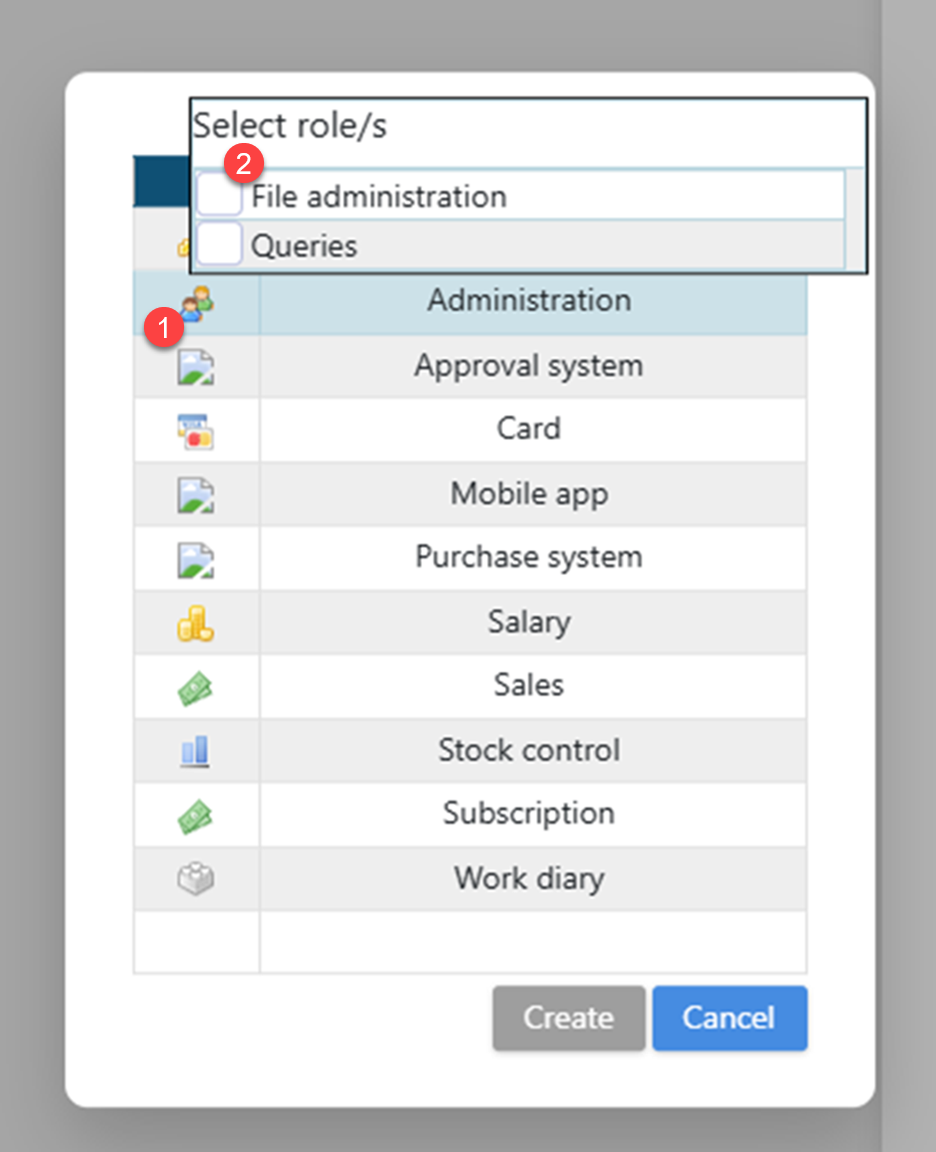Image resolution: width=936 pixels, height=1152 pixels.
Task: Check the Queries role checkbox
Action: tap(219, 245)
